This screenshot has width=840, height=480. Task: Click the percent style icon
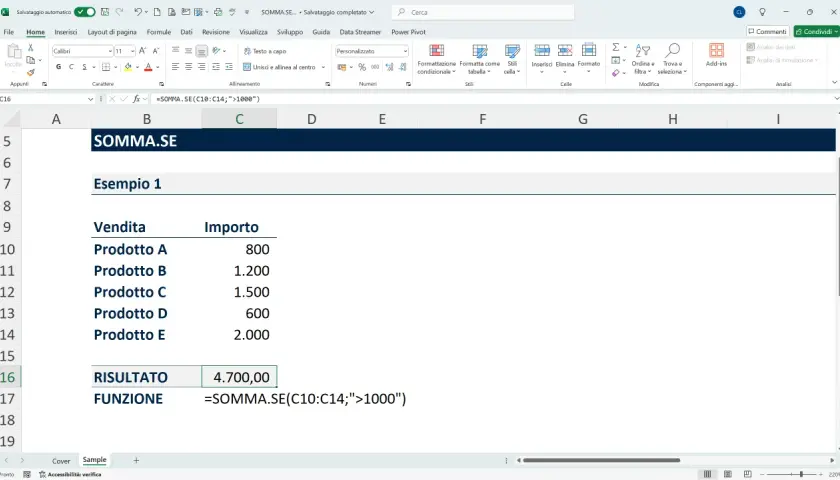pyautogui.click(x=362, y=67)
